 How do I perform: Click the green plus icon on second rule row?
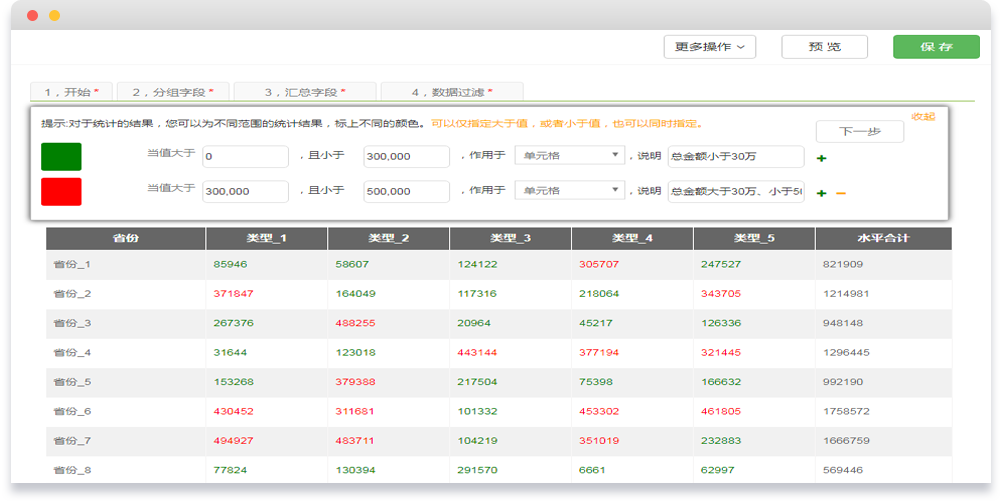click(822, 193)
